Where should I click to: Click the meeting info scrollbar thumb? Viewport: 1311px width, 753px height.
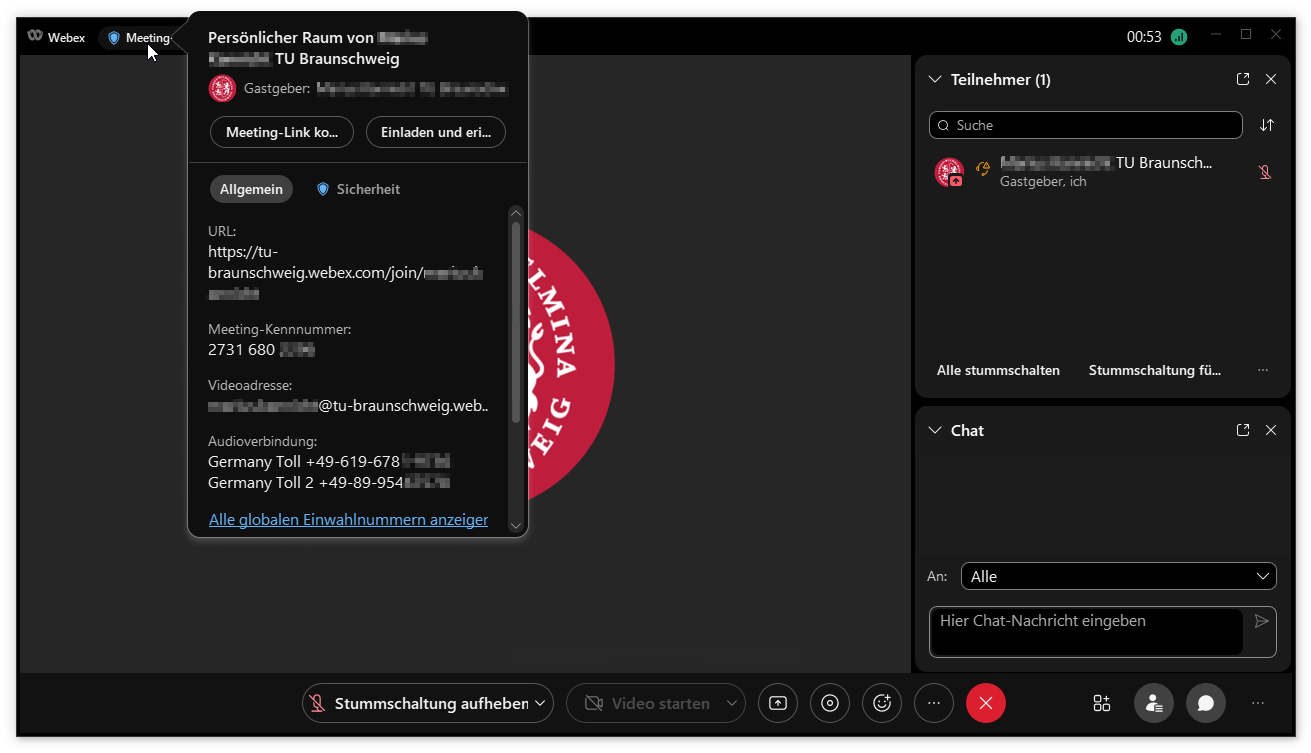click(516, 322)
